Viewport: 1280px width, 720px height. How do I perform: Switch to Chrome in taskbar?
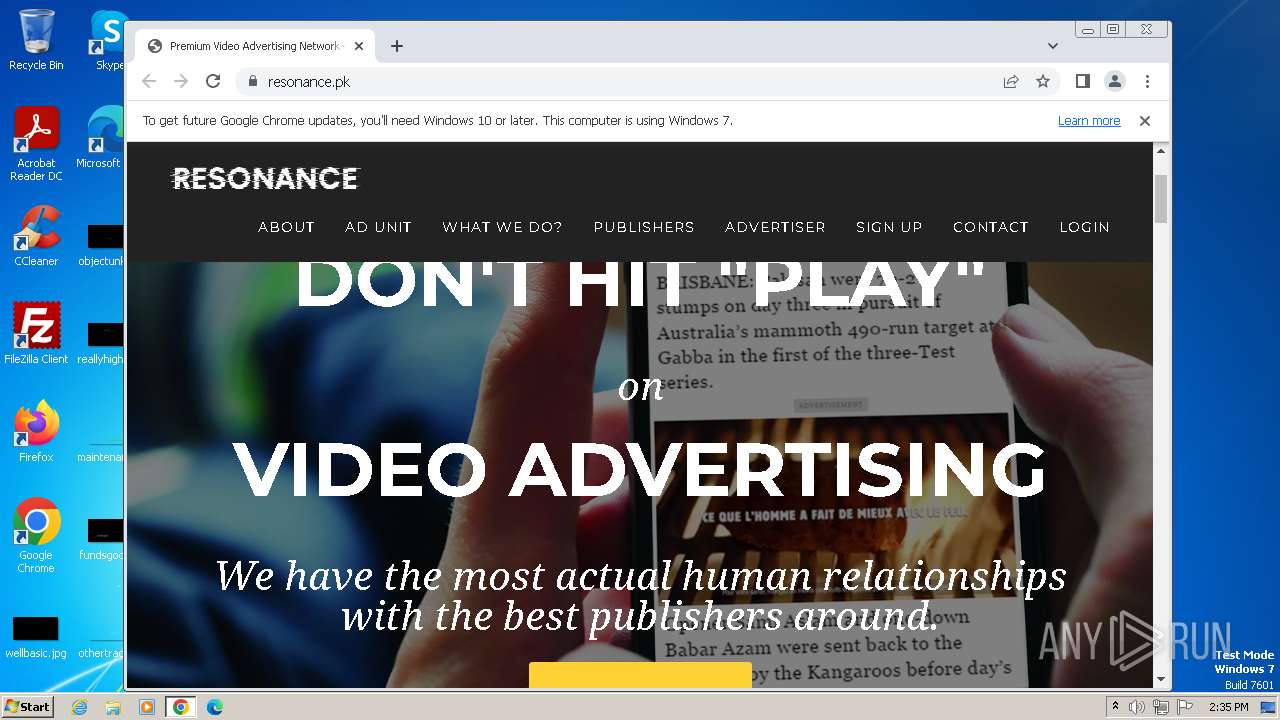tap(180, 707)
